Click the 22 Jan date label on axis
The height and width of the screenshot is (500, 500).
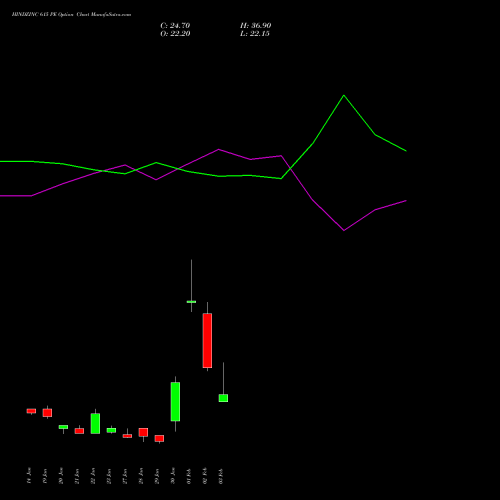[93, 476]
